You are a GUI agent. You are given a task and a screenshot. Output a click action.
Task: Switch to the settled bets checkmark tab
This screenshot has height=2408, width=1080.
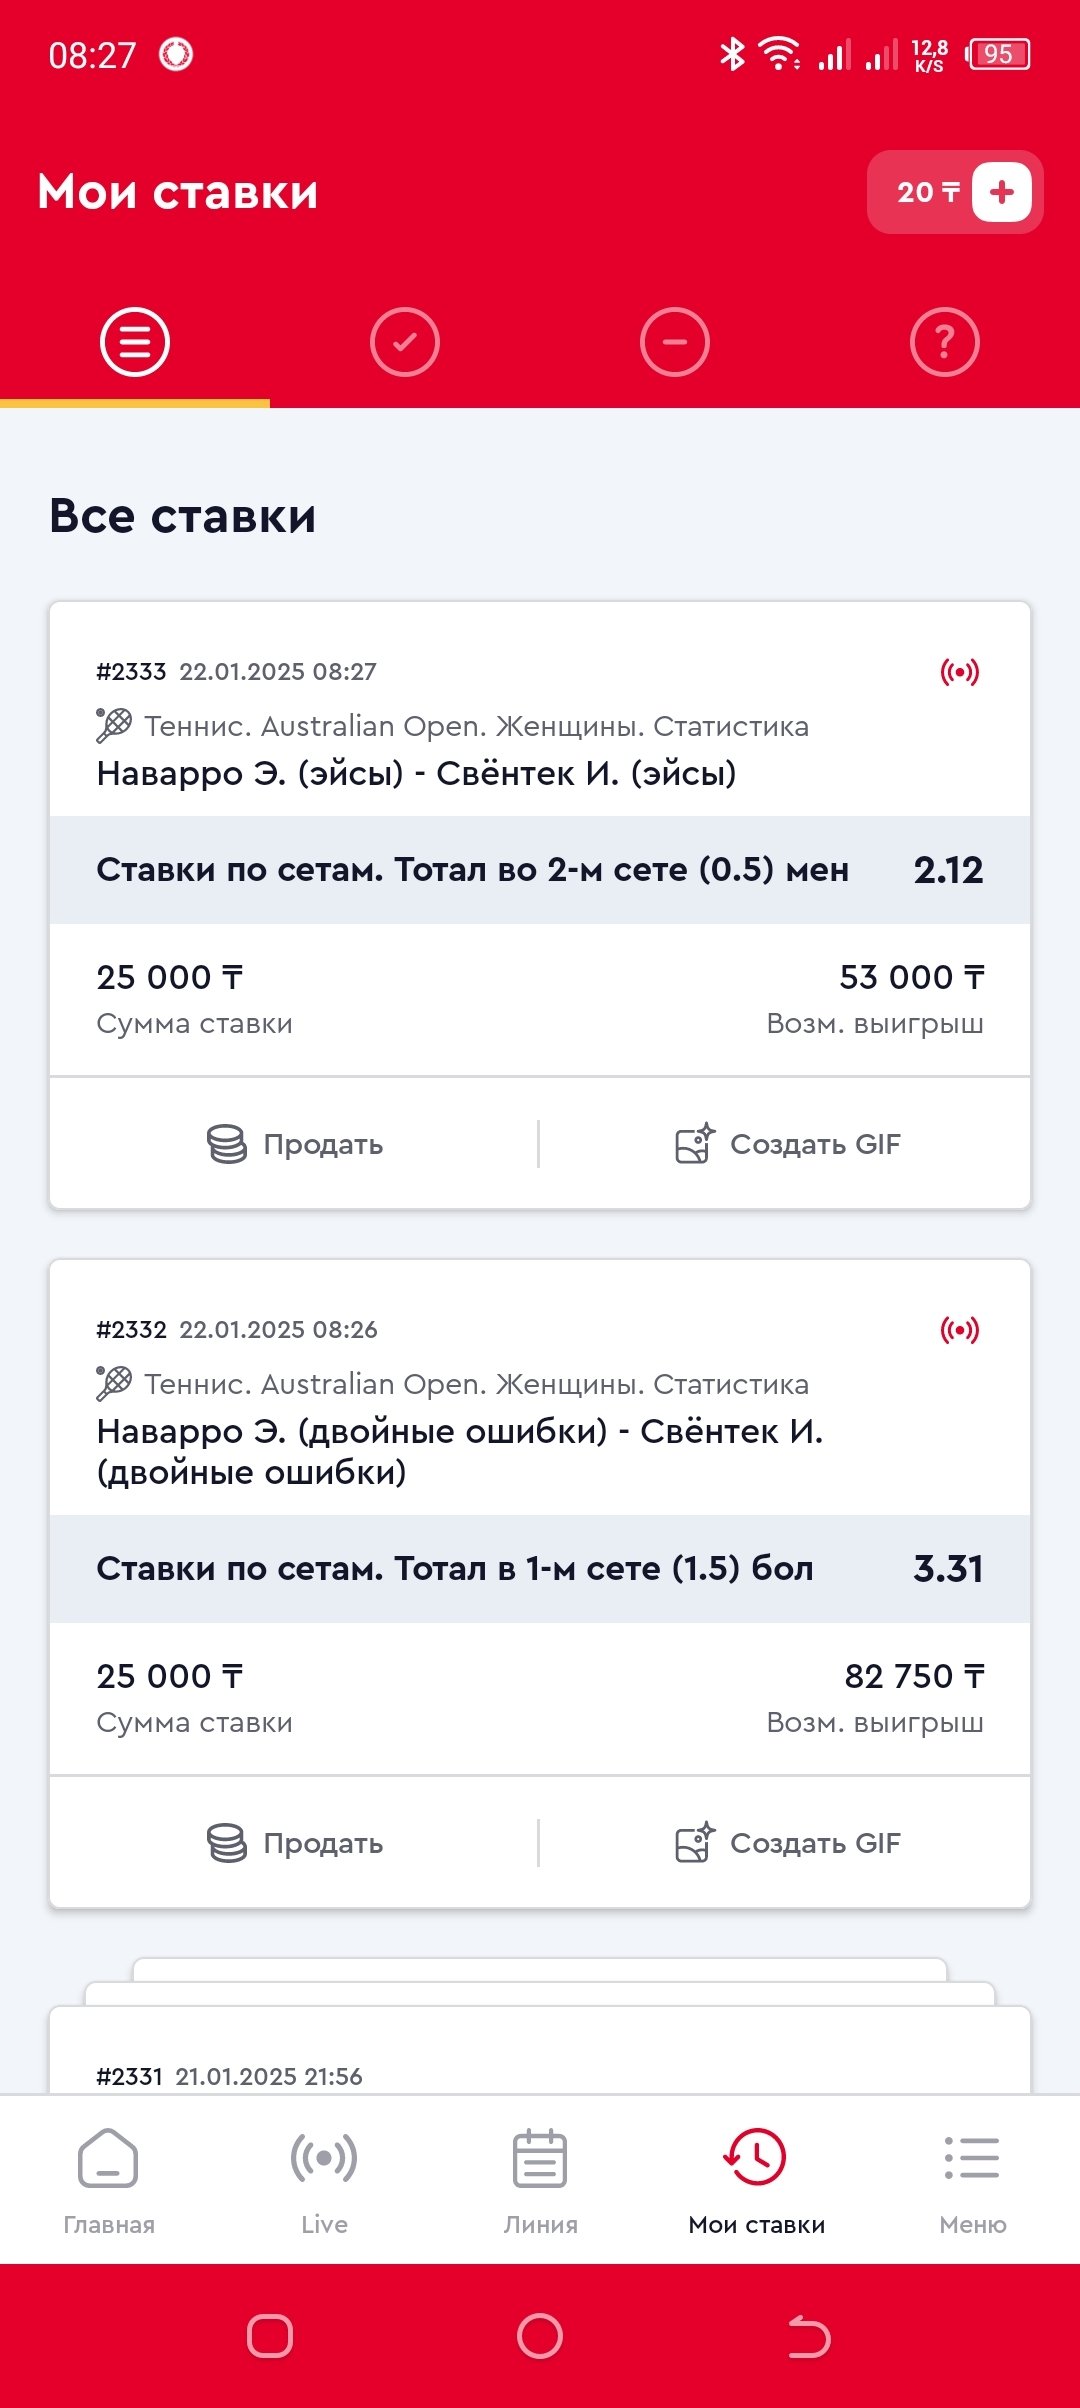(405, 342)
